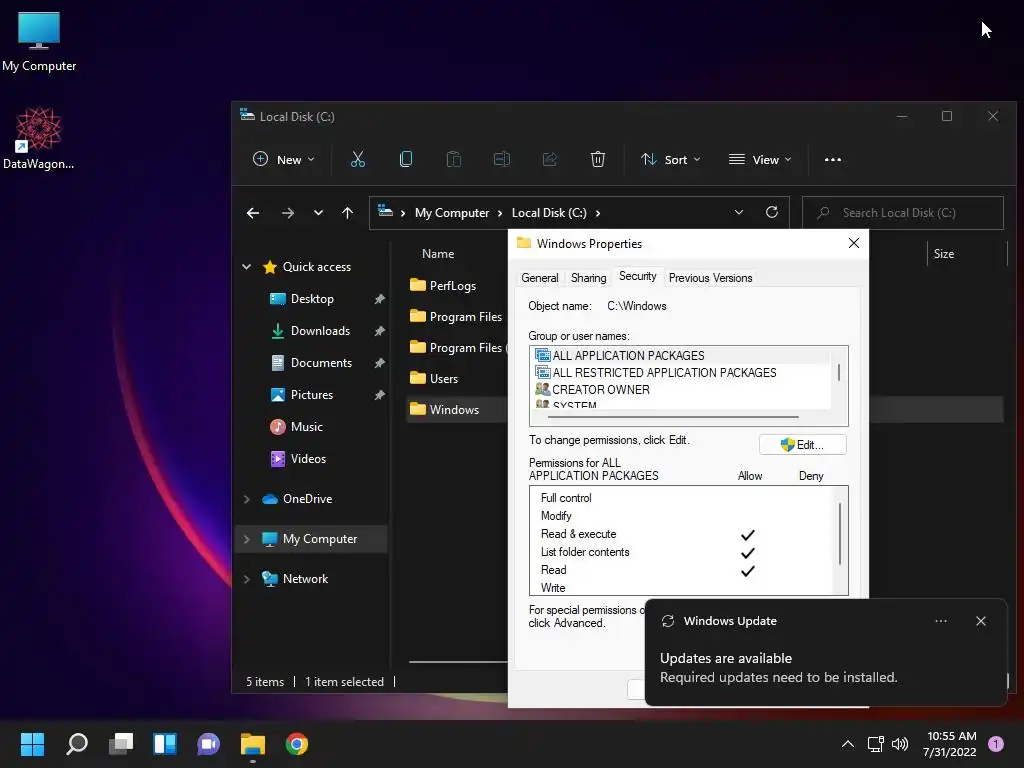Click the Paste clipboard icon
1024x768 pixels.
[454, 159]
